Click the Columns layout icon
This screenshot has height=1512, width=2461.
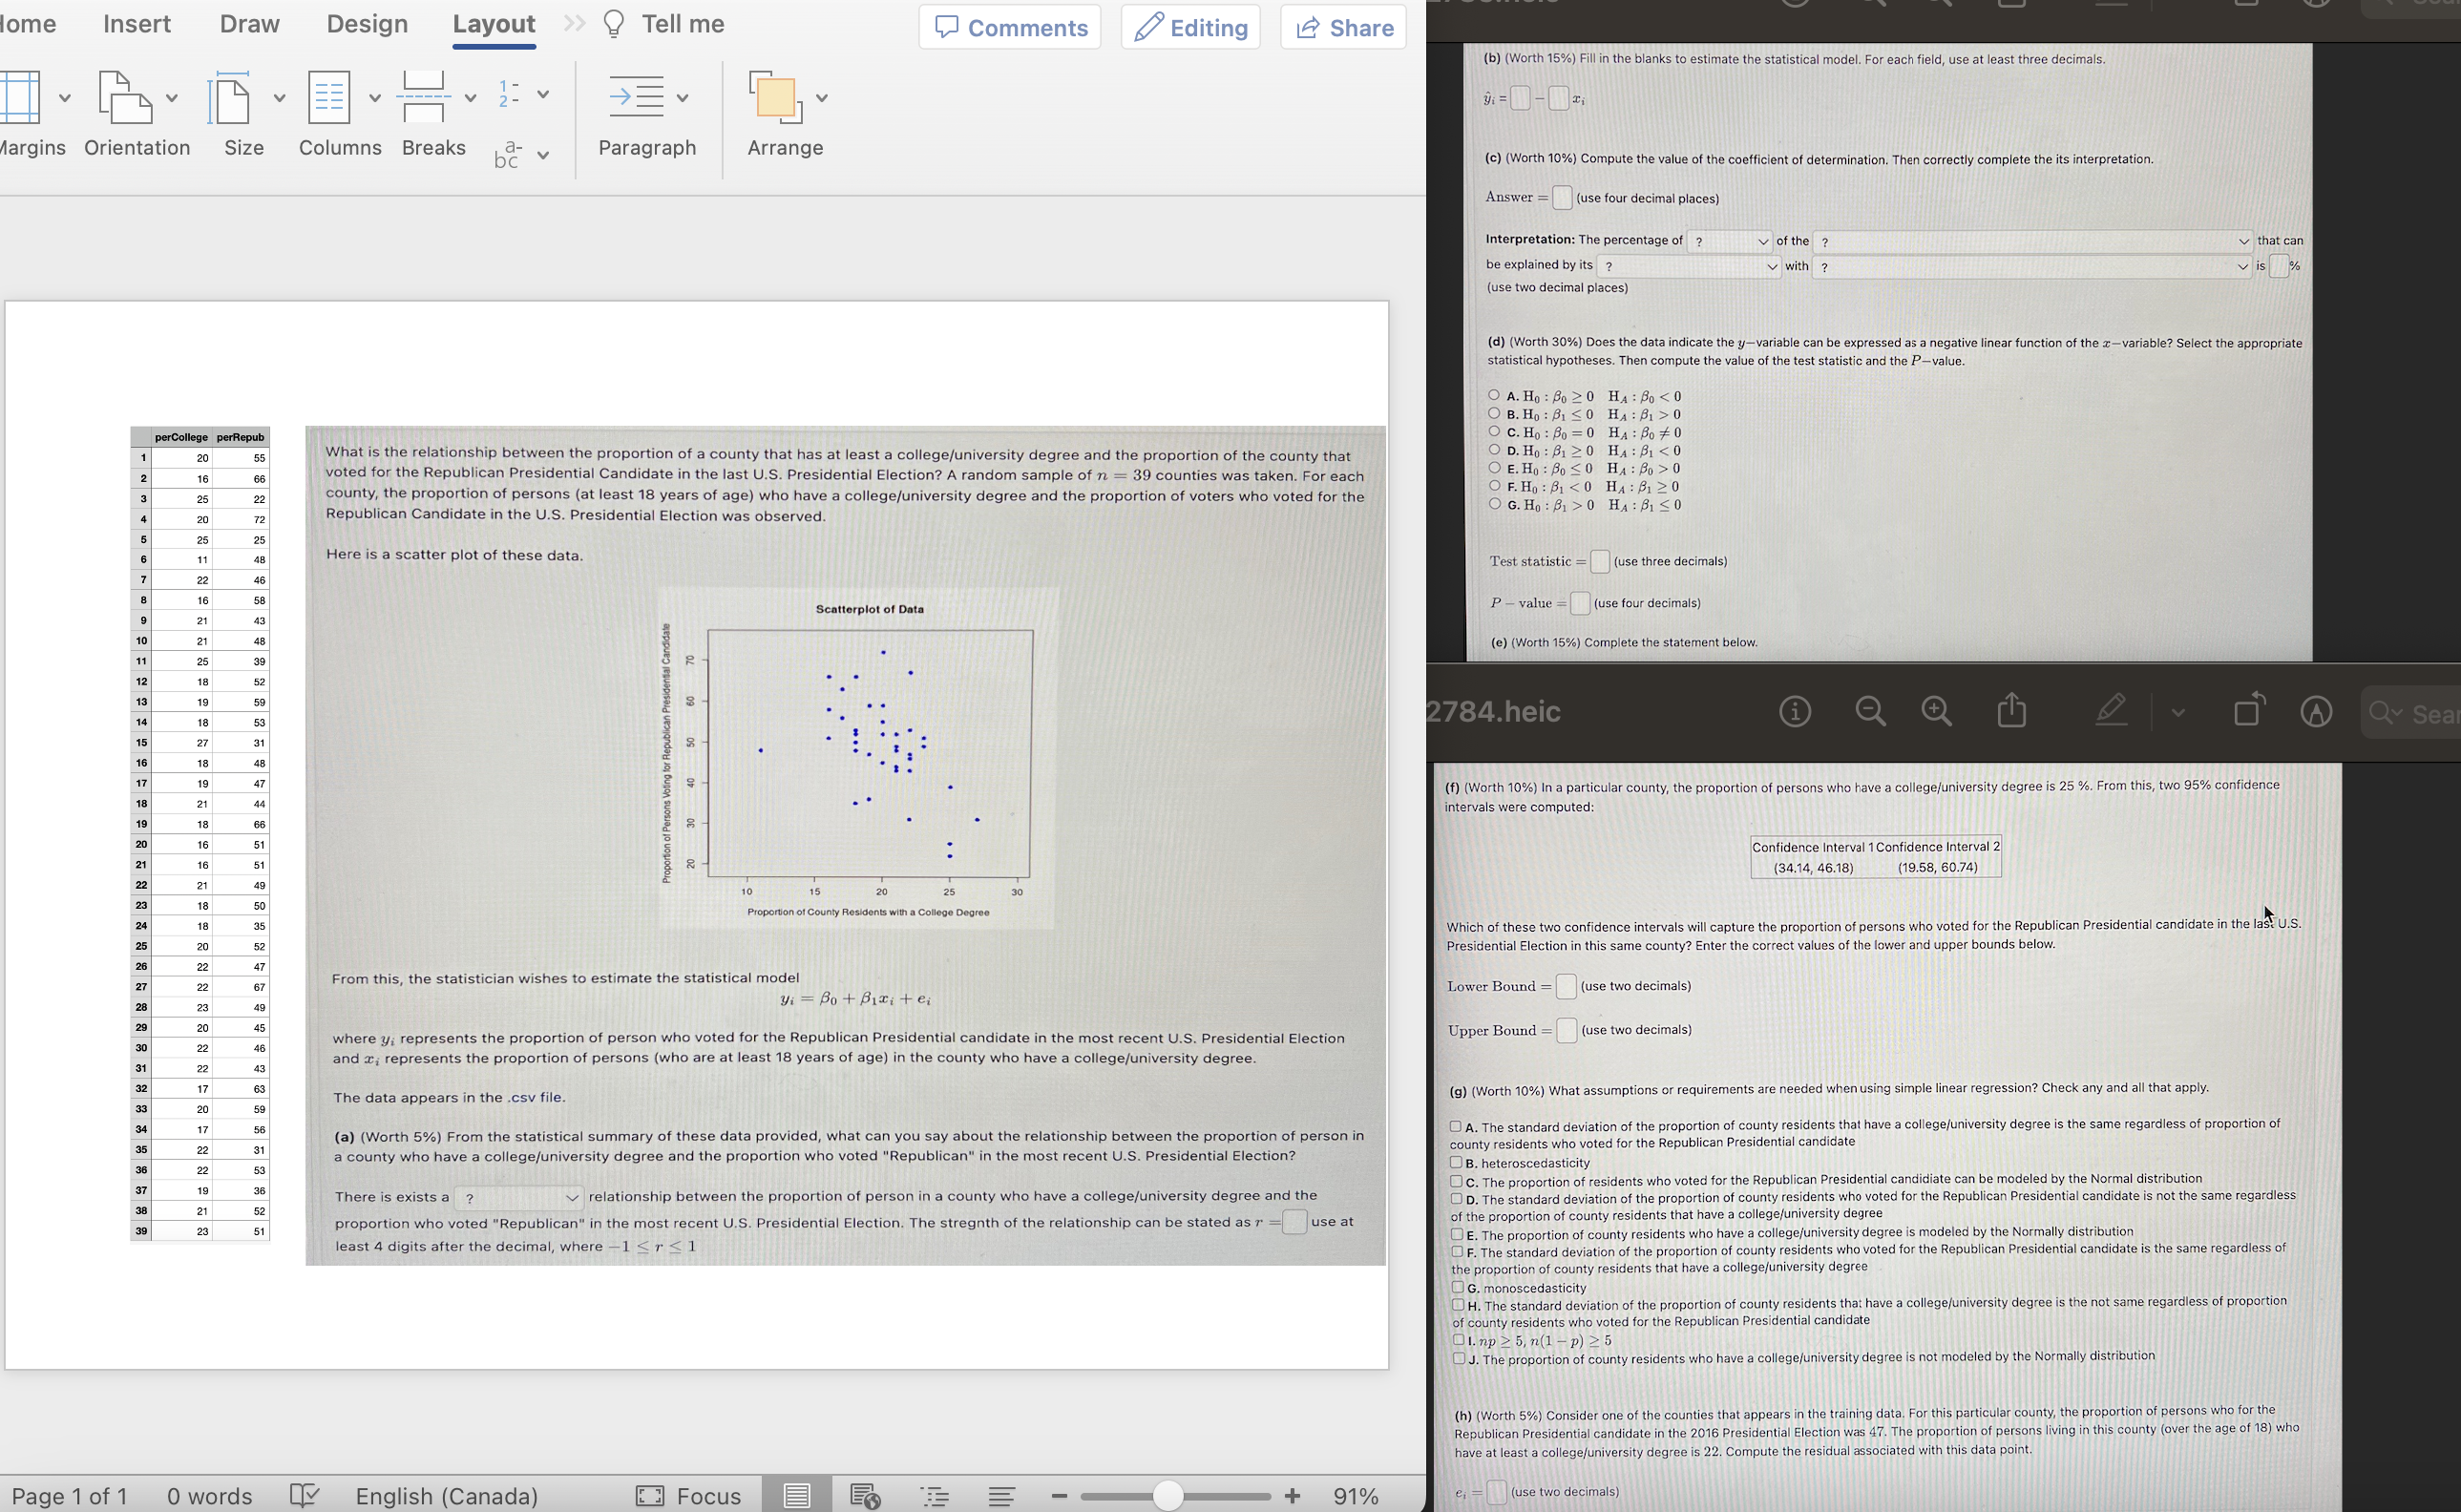click(329, 97)
